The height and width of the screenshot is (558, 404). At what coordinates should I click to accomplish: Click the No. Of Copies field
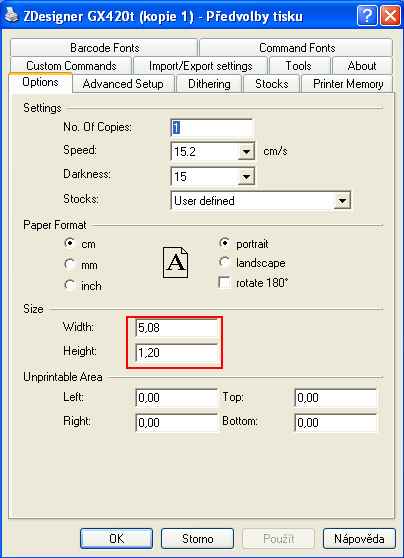click(x=212, y=128)
